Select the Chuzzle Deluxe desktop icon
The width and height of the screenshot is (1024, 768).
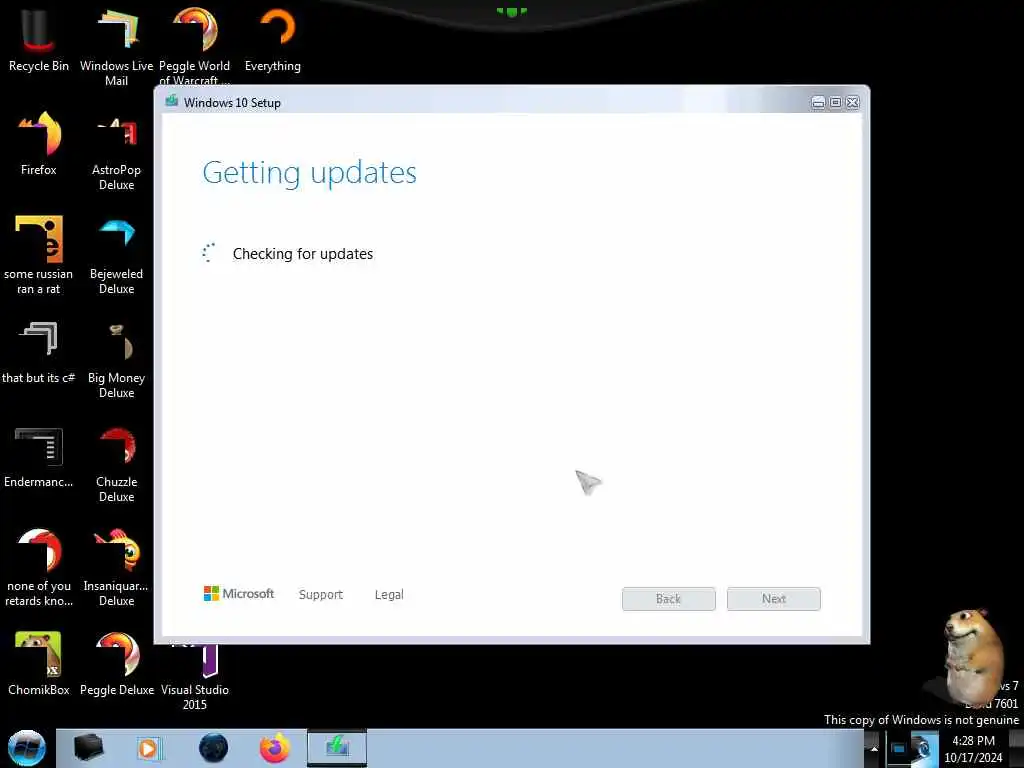[x=116, y=464]
